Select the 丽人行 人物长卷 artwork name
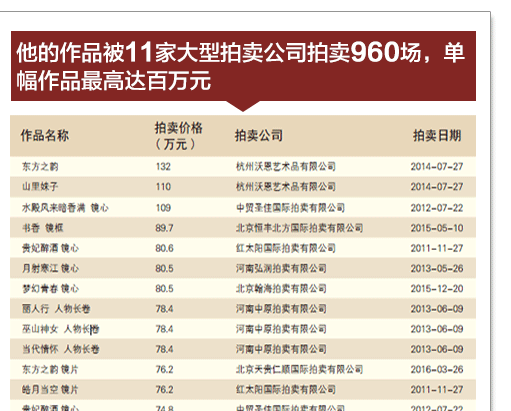 point(56,309)
